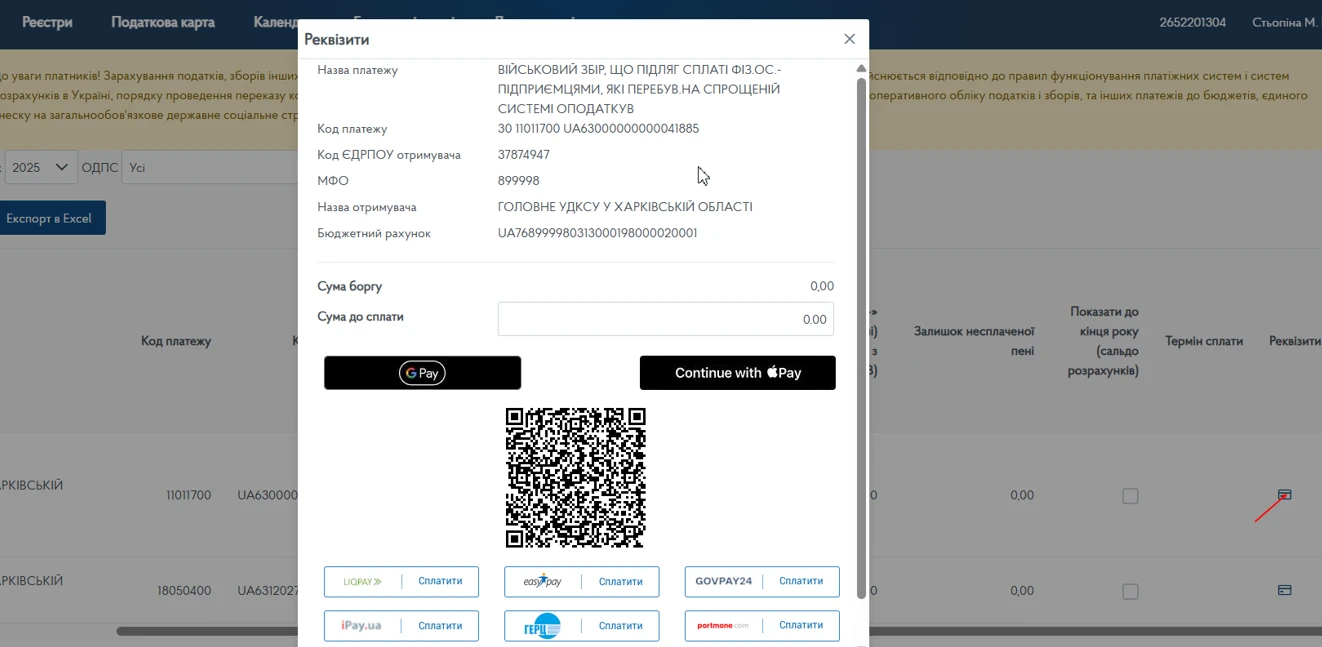Pay via EasyPay service
The image size is (1322, 647).
pyautogui.click(x=581, y=581)
